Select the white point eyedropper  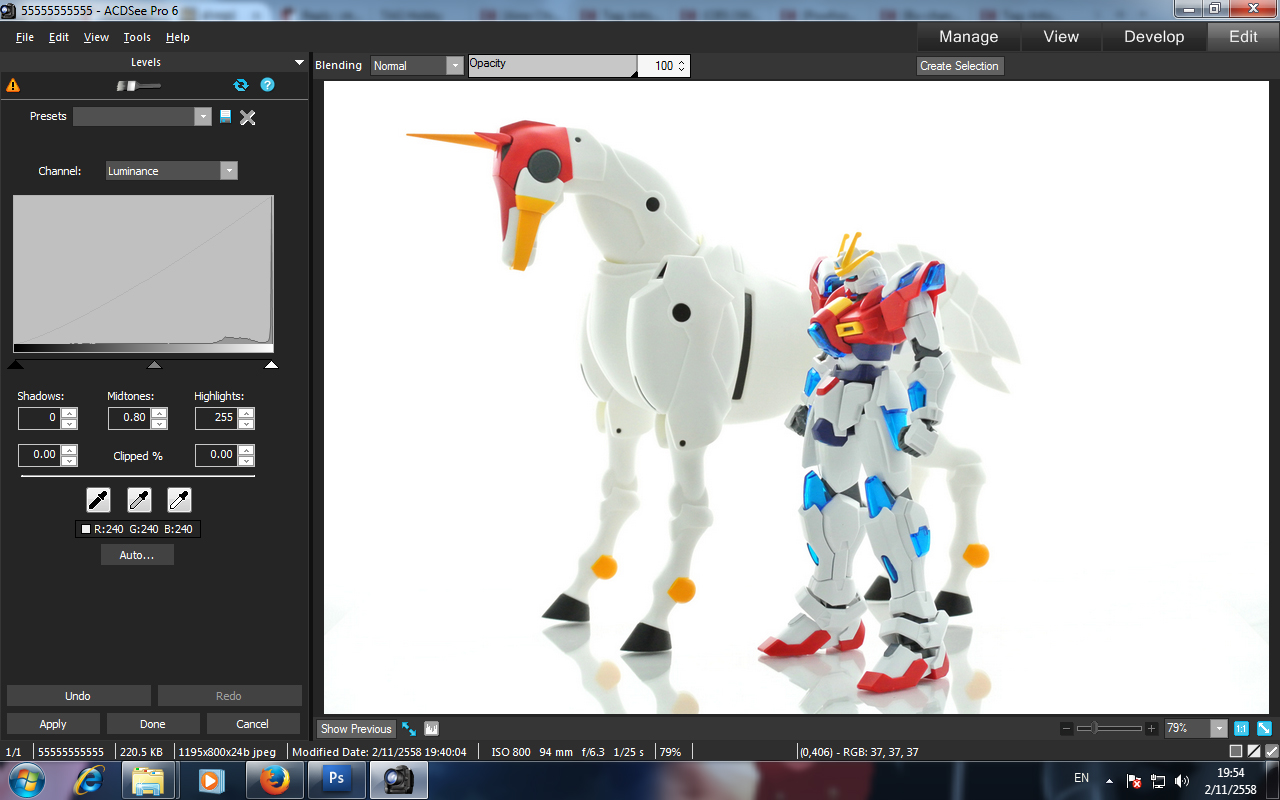point(179,500)
